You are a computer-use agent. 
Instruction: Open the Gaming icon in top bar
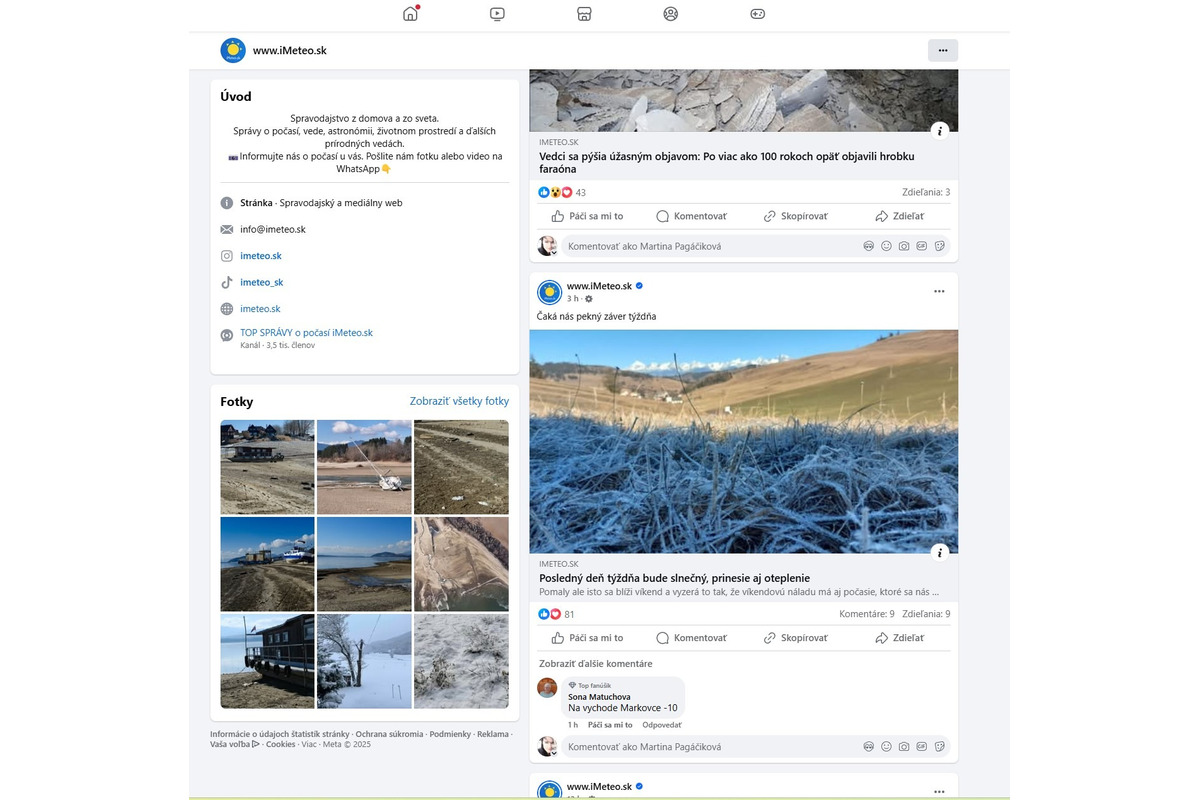[x=758, y=14]
